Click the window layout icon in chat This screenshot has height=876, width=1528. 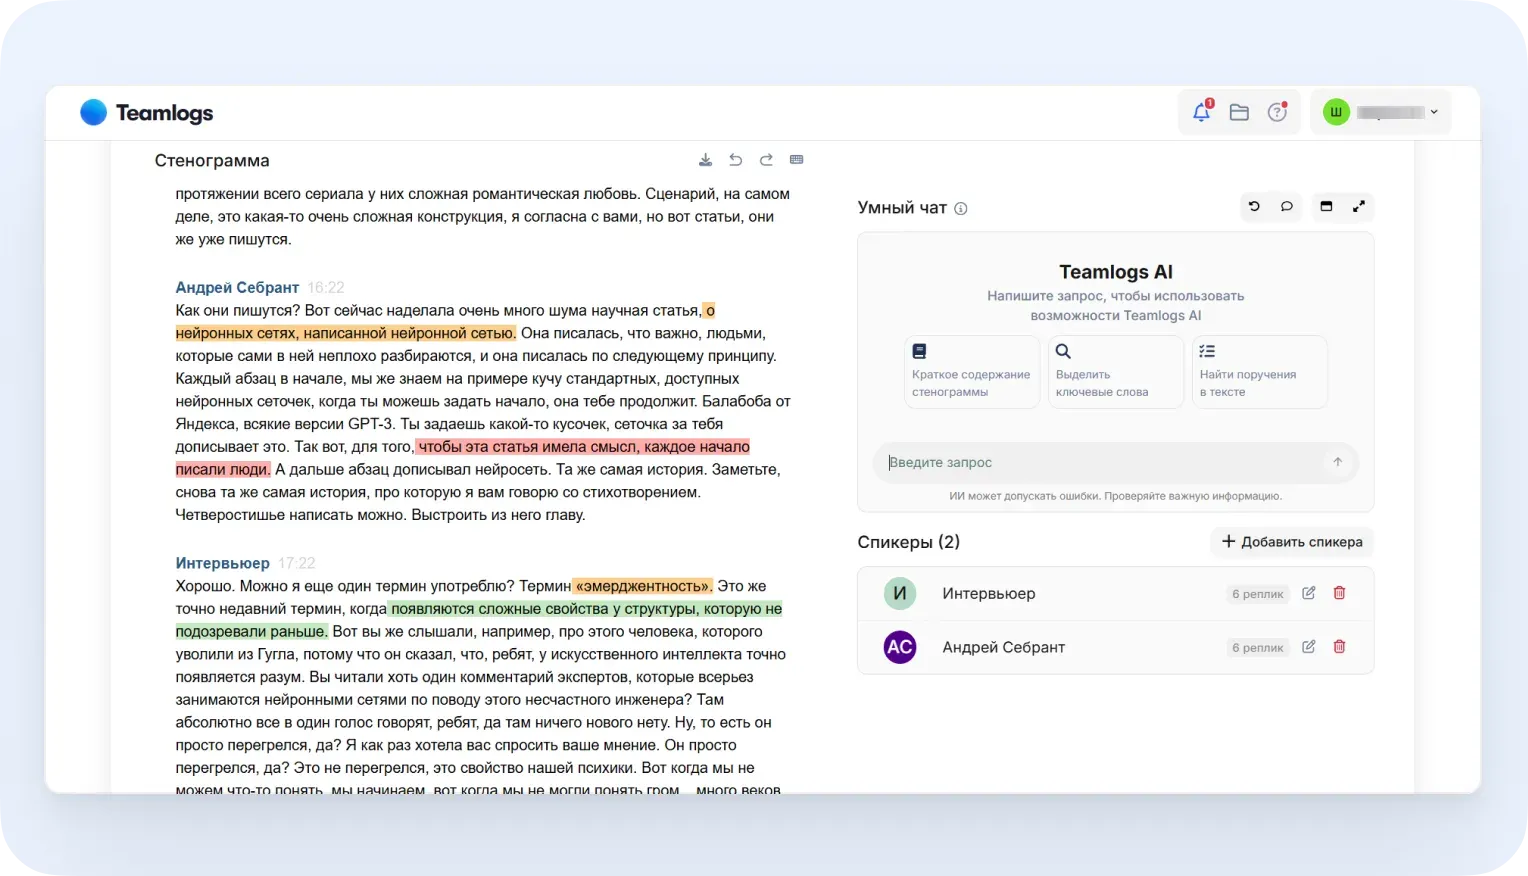[x=1326, y=207]
